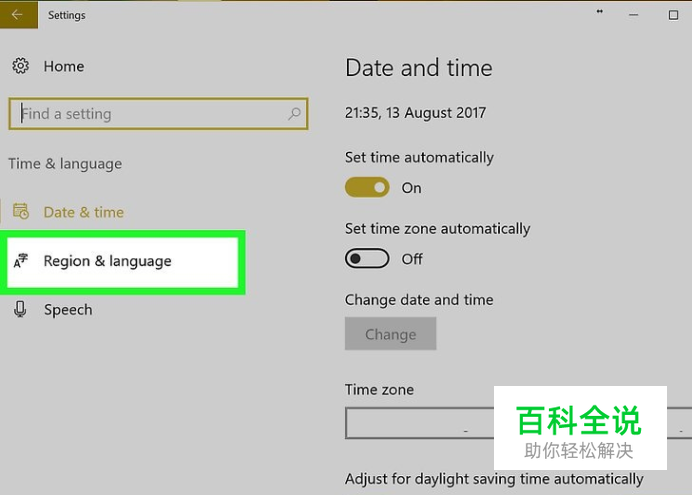
Task: Maximize the Settings window
Action: (673, 15)
